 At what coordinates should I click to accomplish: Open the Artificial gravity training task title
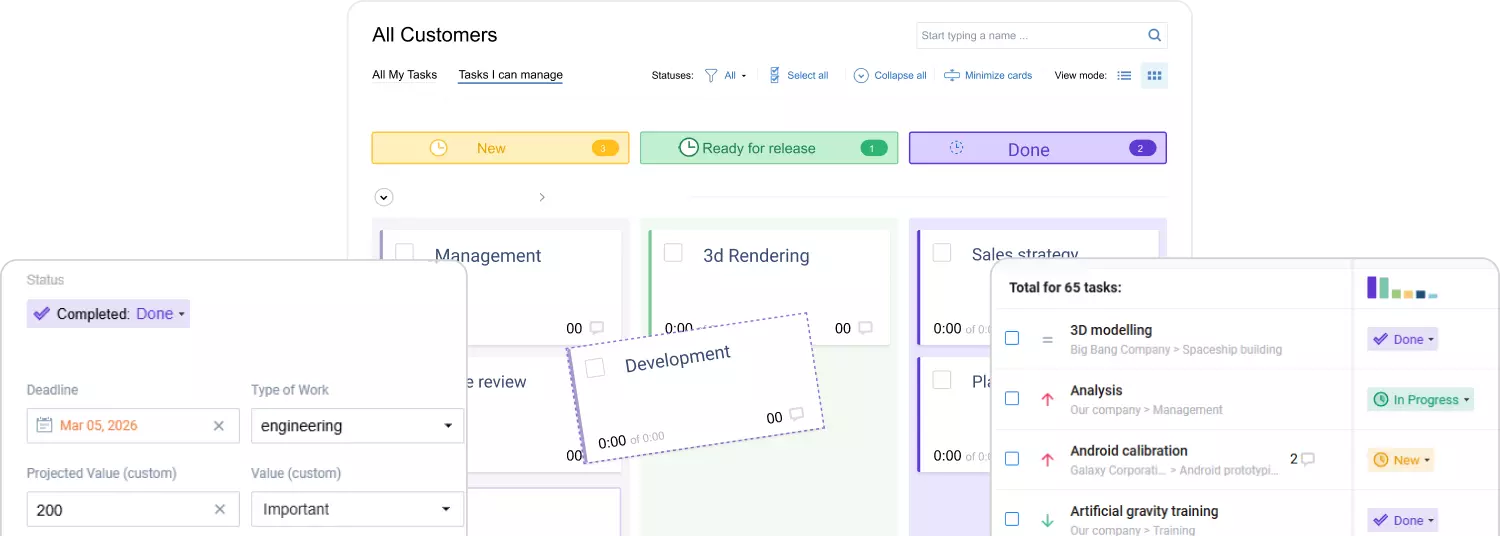point(1144,511)
